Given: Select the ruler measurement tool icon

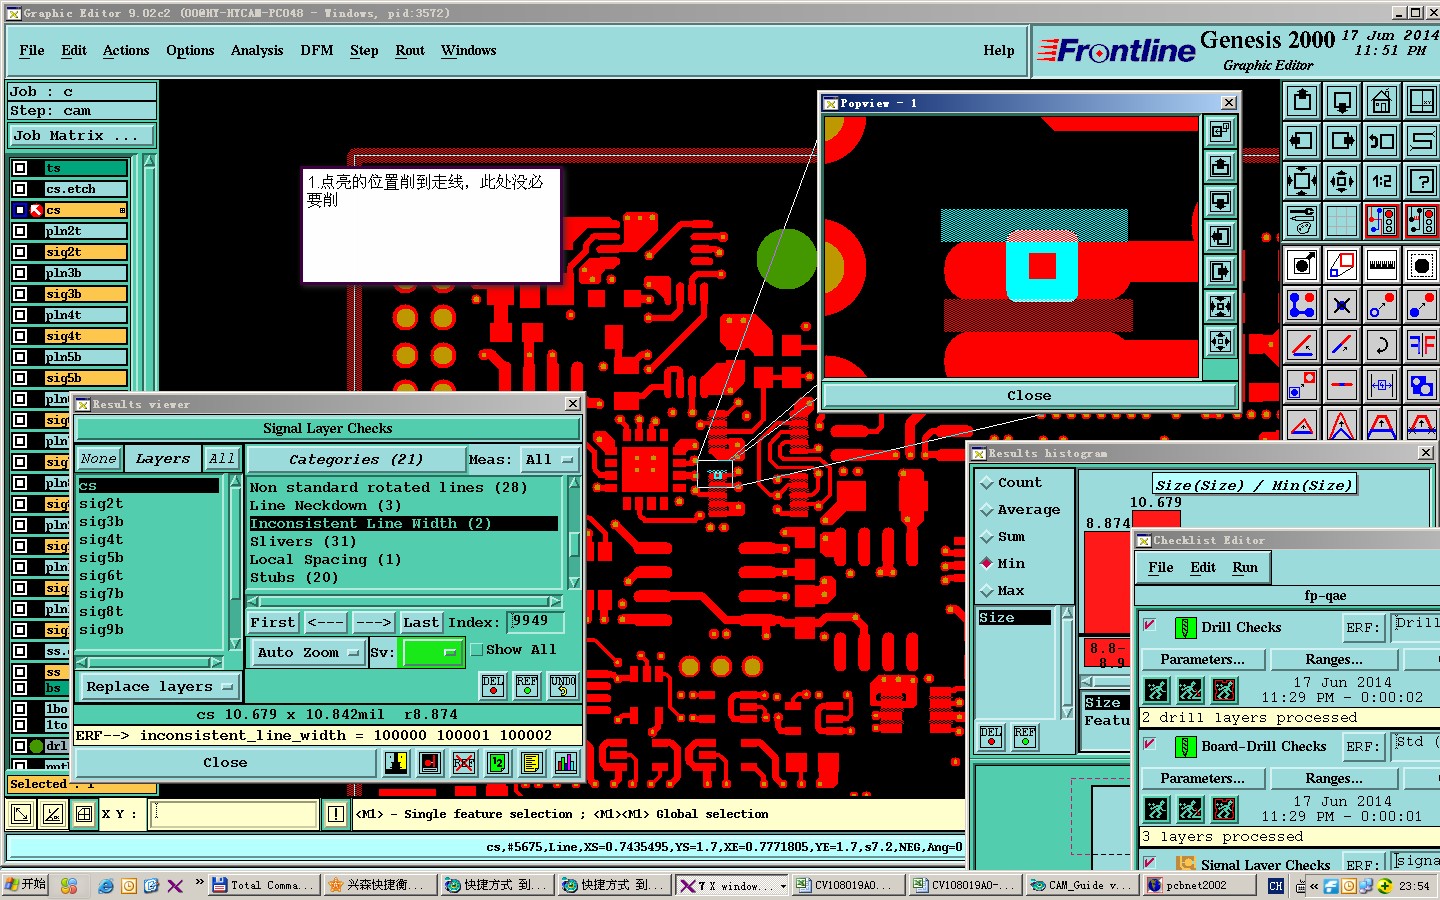Looking at the screenshot, I should [1381, 265].
